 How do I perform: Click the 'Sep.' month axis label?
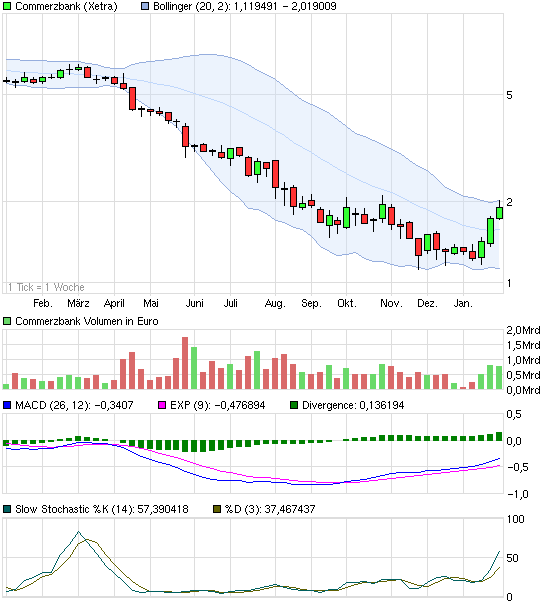[311, 303]
